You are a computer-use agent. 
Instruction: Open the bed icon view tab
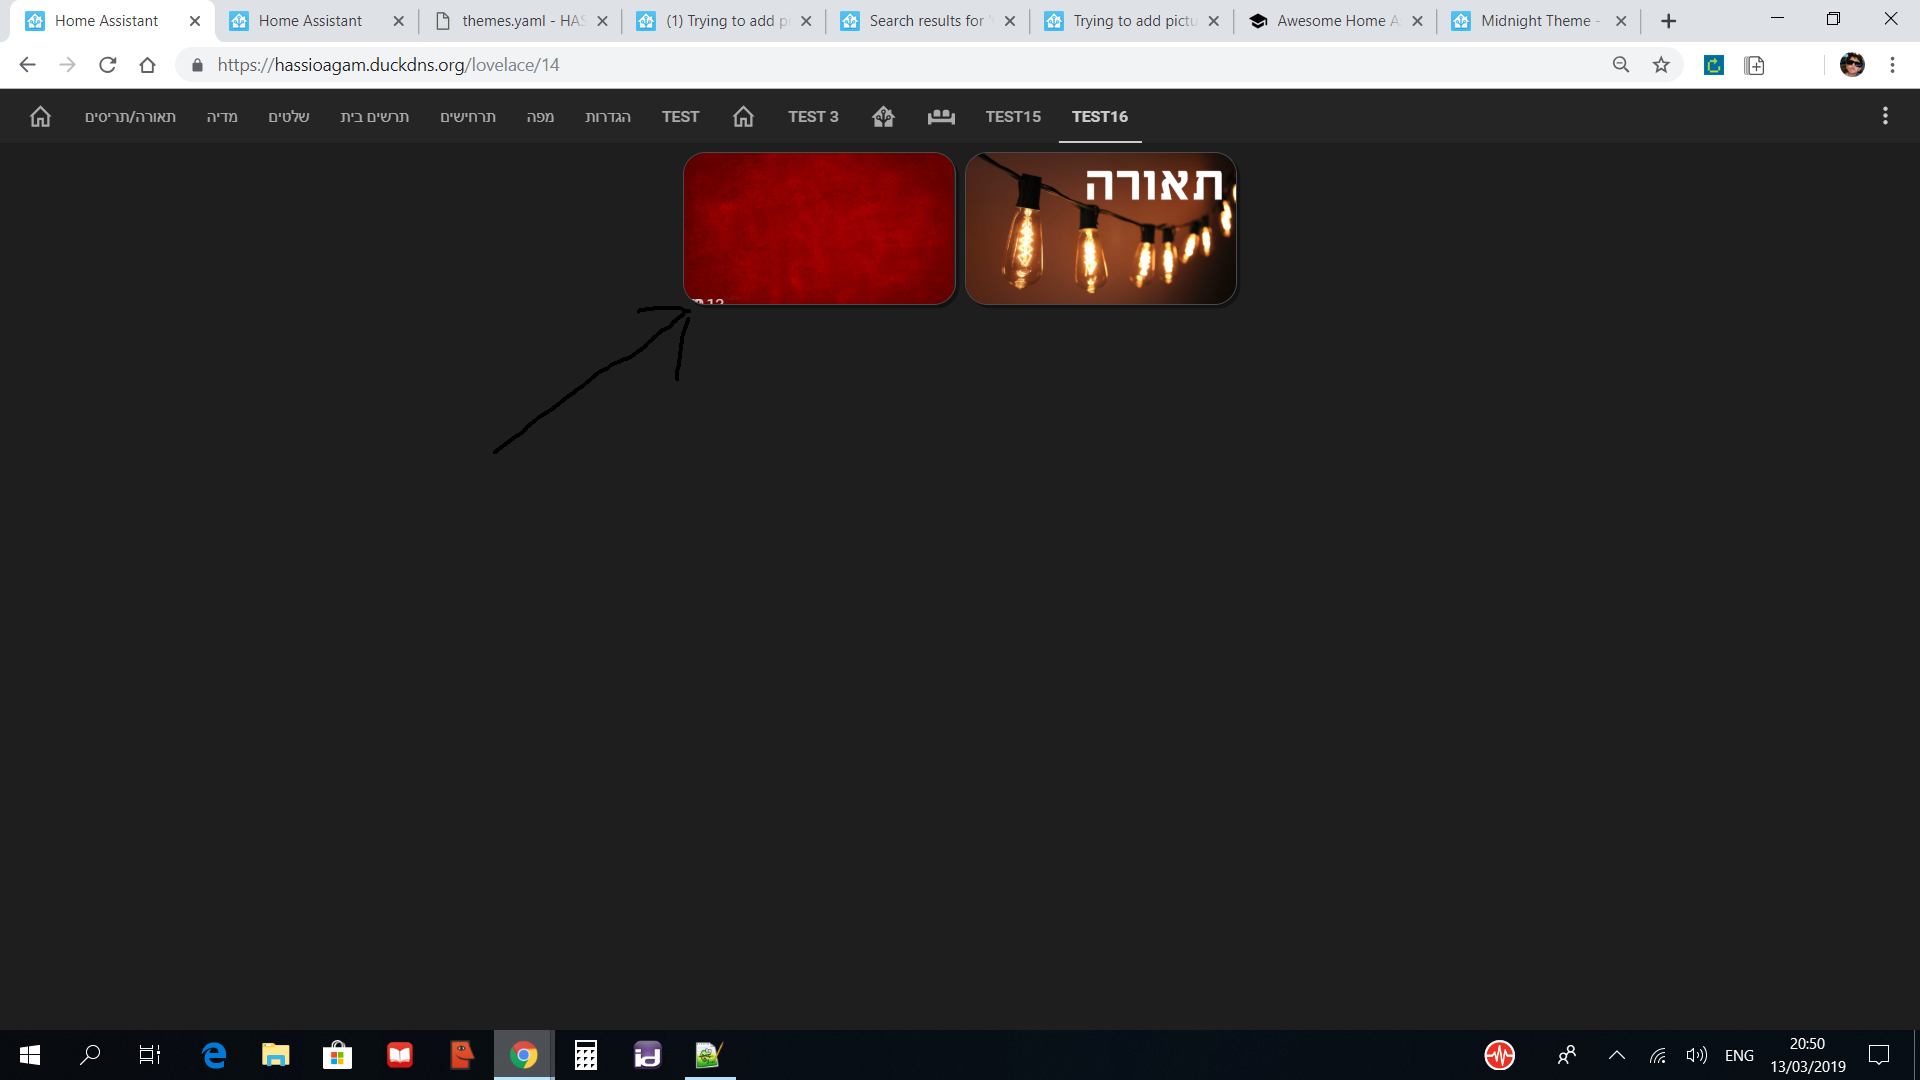[941, 117]
